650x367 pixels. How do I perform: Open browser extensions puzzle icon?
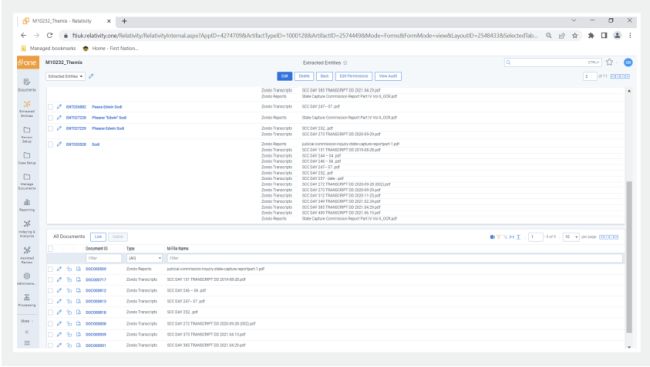tap(591, 36)
